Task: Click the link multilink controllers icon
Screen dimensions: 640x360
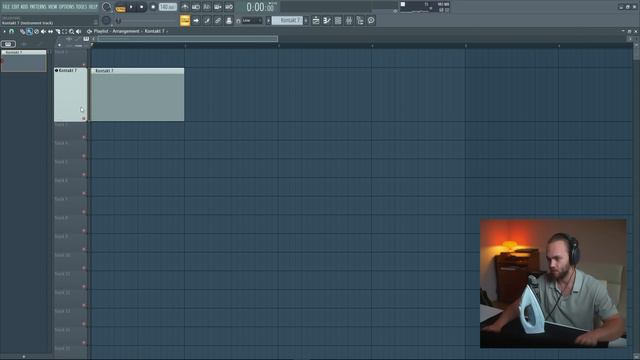Action: point(218,20)
